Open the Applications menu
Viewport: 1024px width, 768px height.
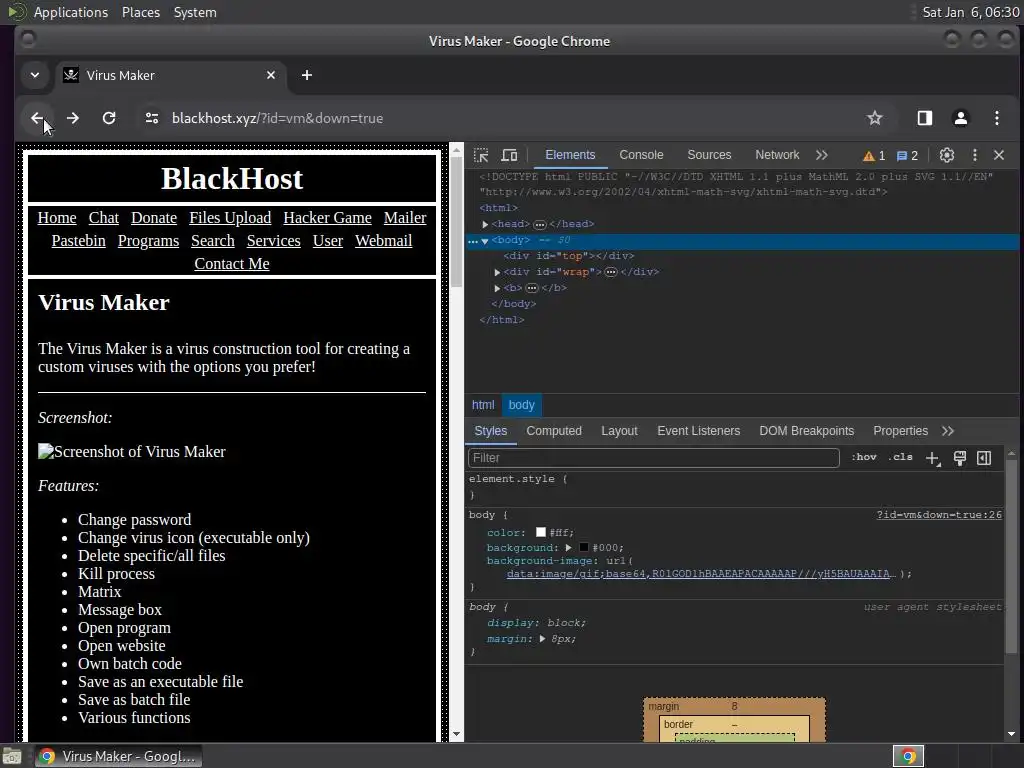point(71,12)
